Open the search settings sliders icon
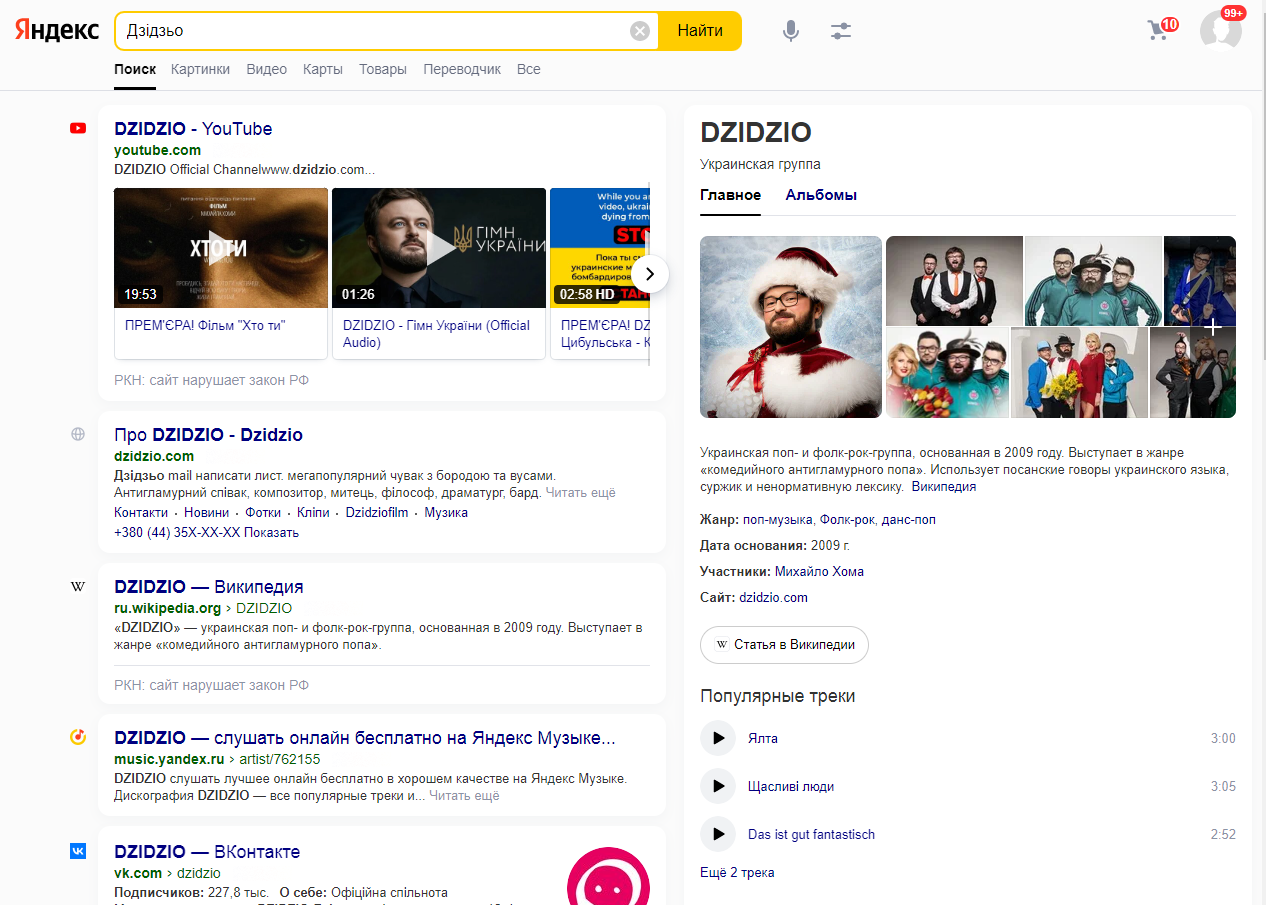This screenshot has height=905, width=1266. tap(841, 31)
